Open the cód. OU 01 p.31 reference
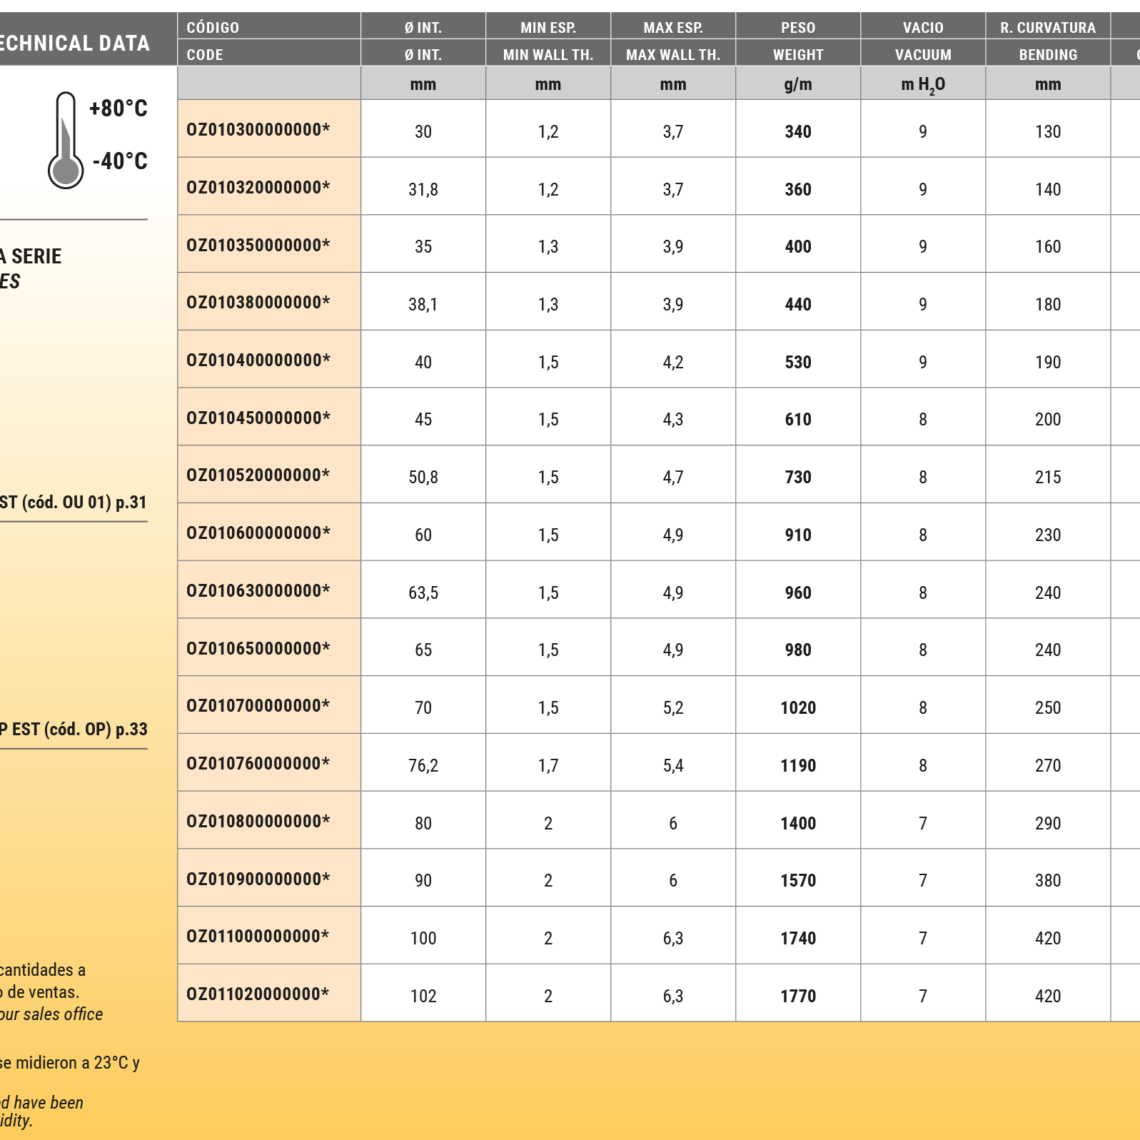 pos(73,503)
